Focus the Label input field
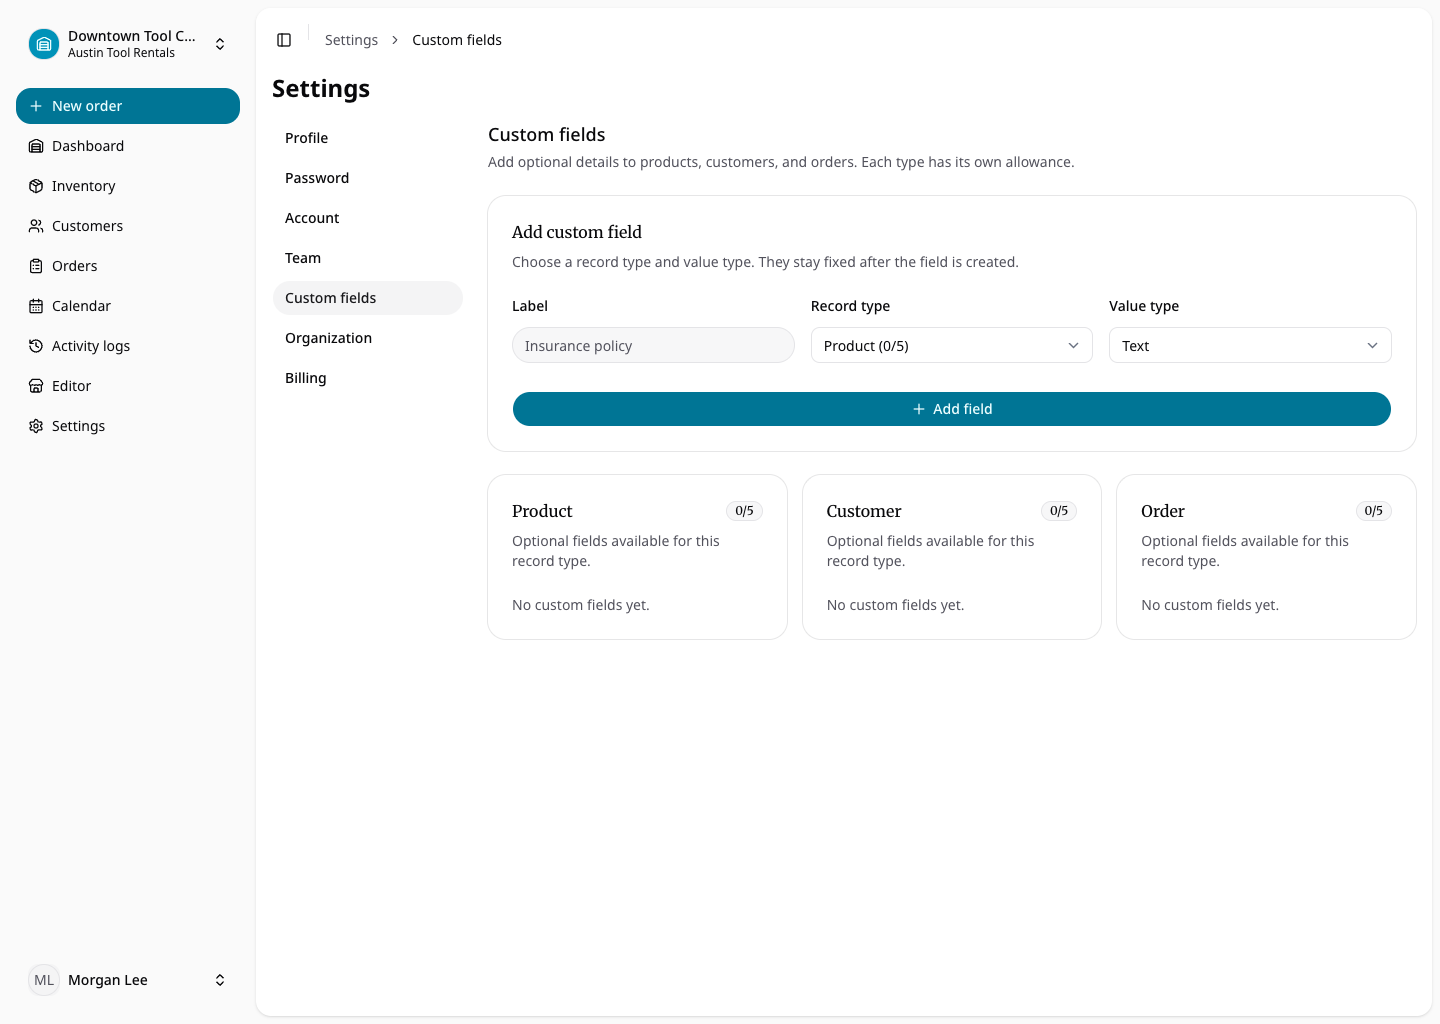This screenshot has height=1024, width=1440. [x=653, y=345]
